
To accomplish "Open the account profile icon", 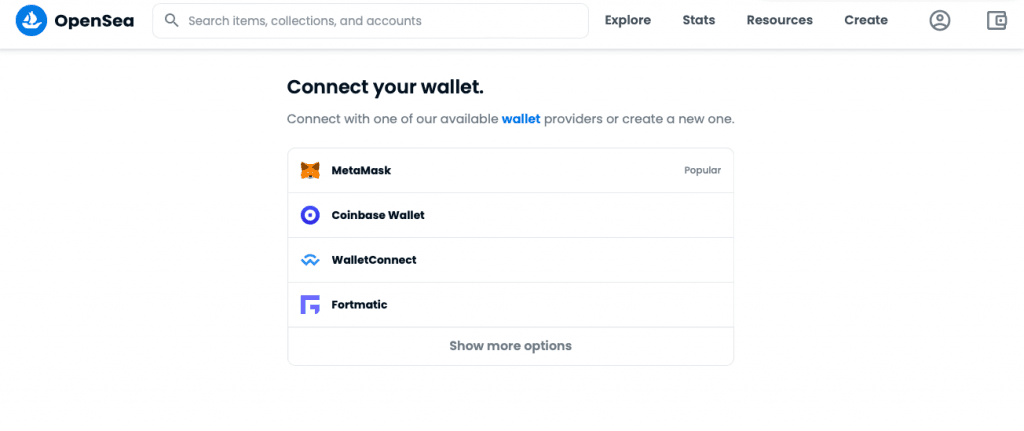I will coord(939,20).
